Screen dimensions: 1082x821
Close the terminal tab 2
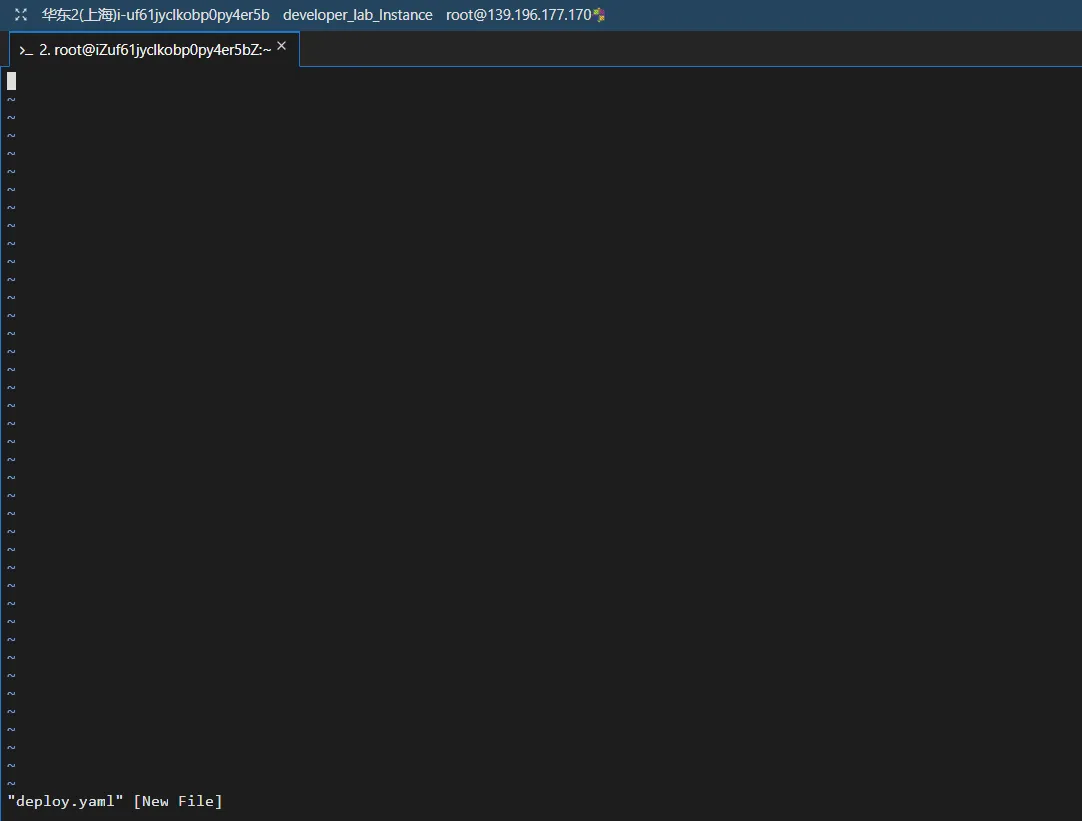[x=282, y=46]
